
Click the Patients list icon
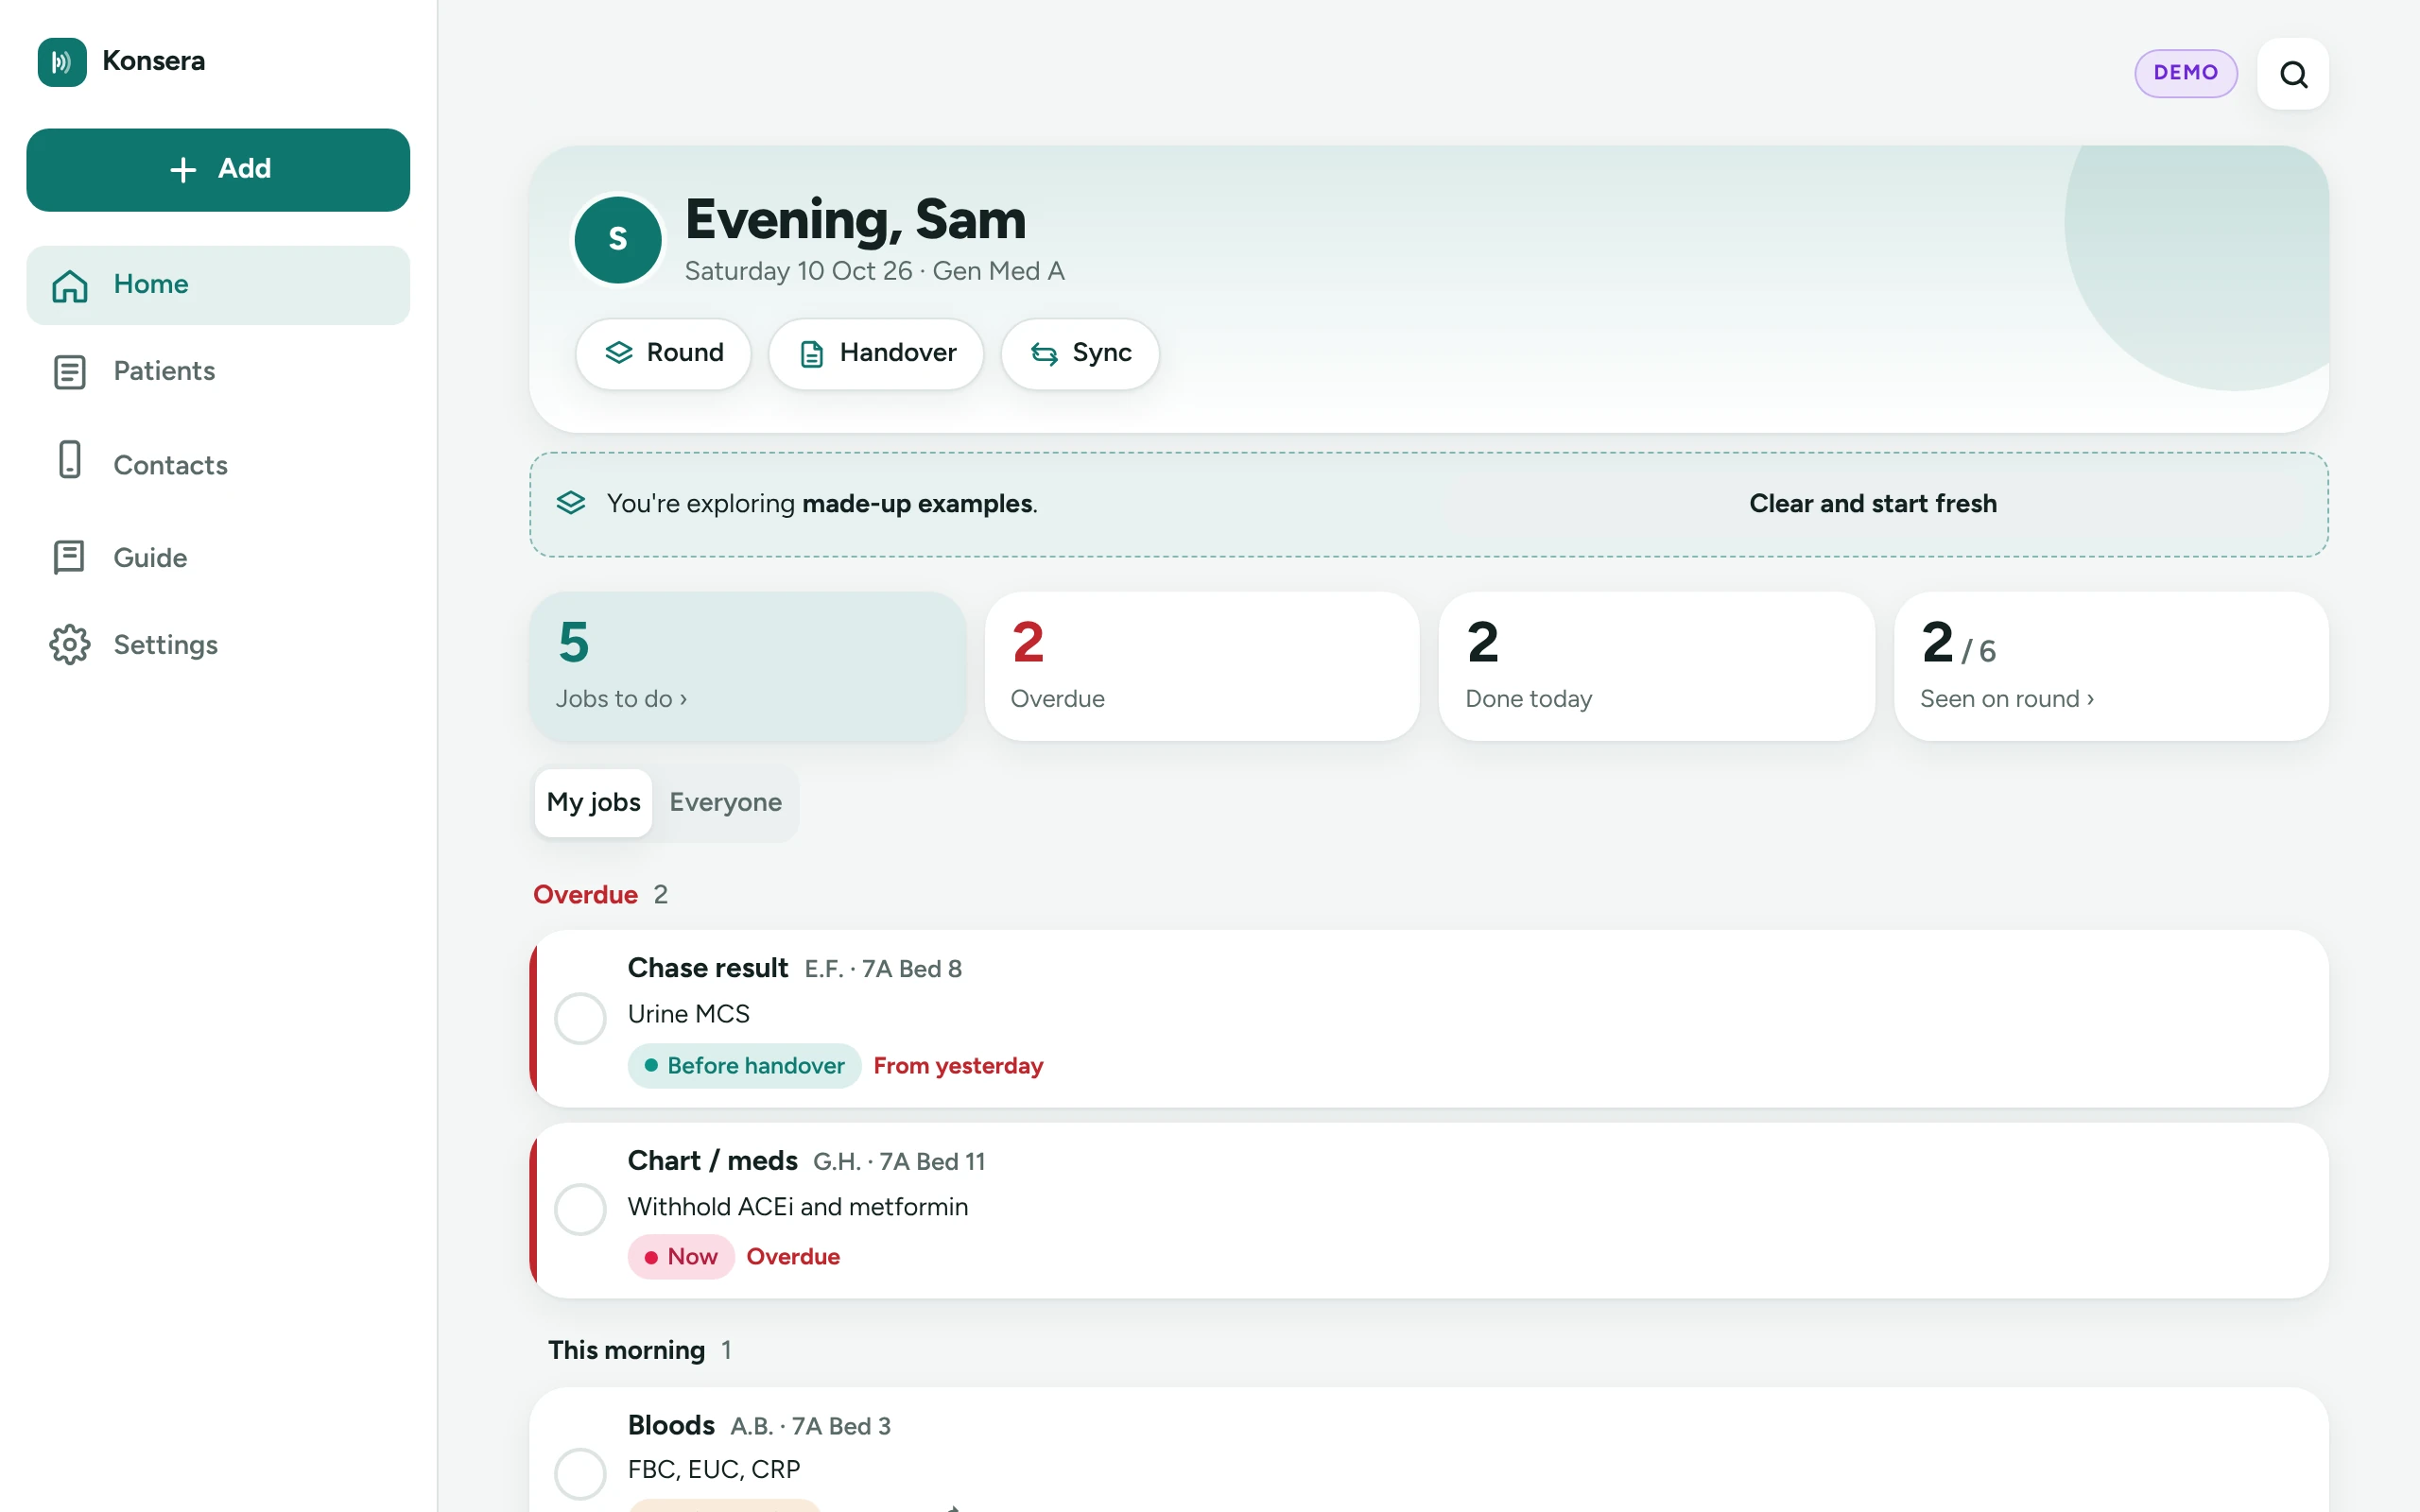69,372
